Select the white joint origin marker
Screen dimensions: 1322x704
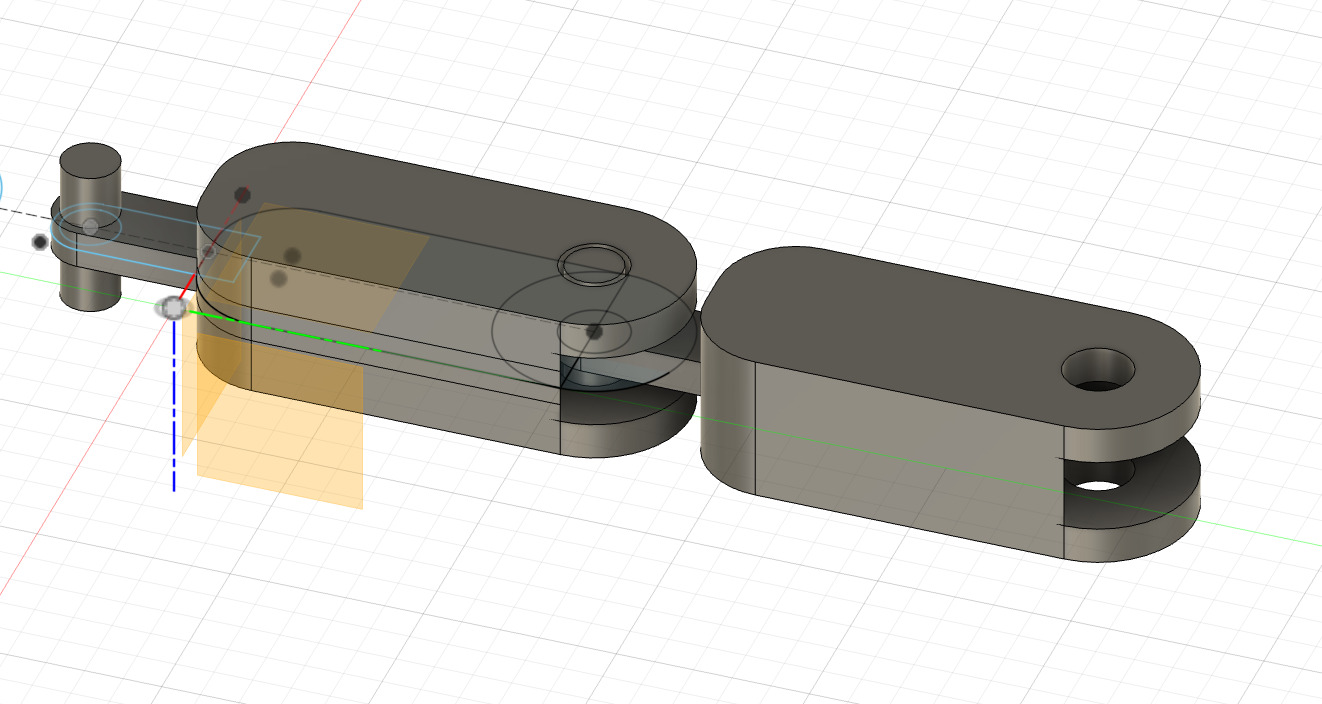pos(173,309)
